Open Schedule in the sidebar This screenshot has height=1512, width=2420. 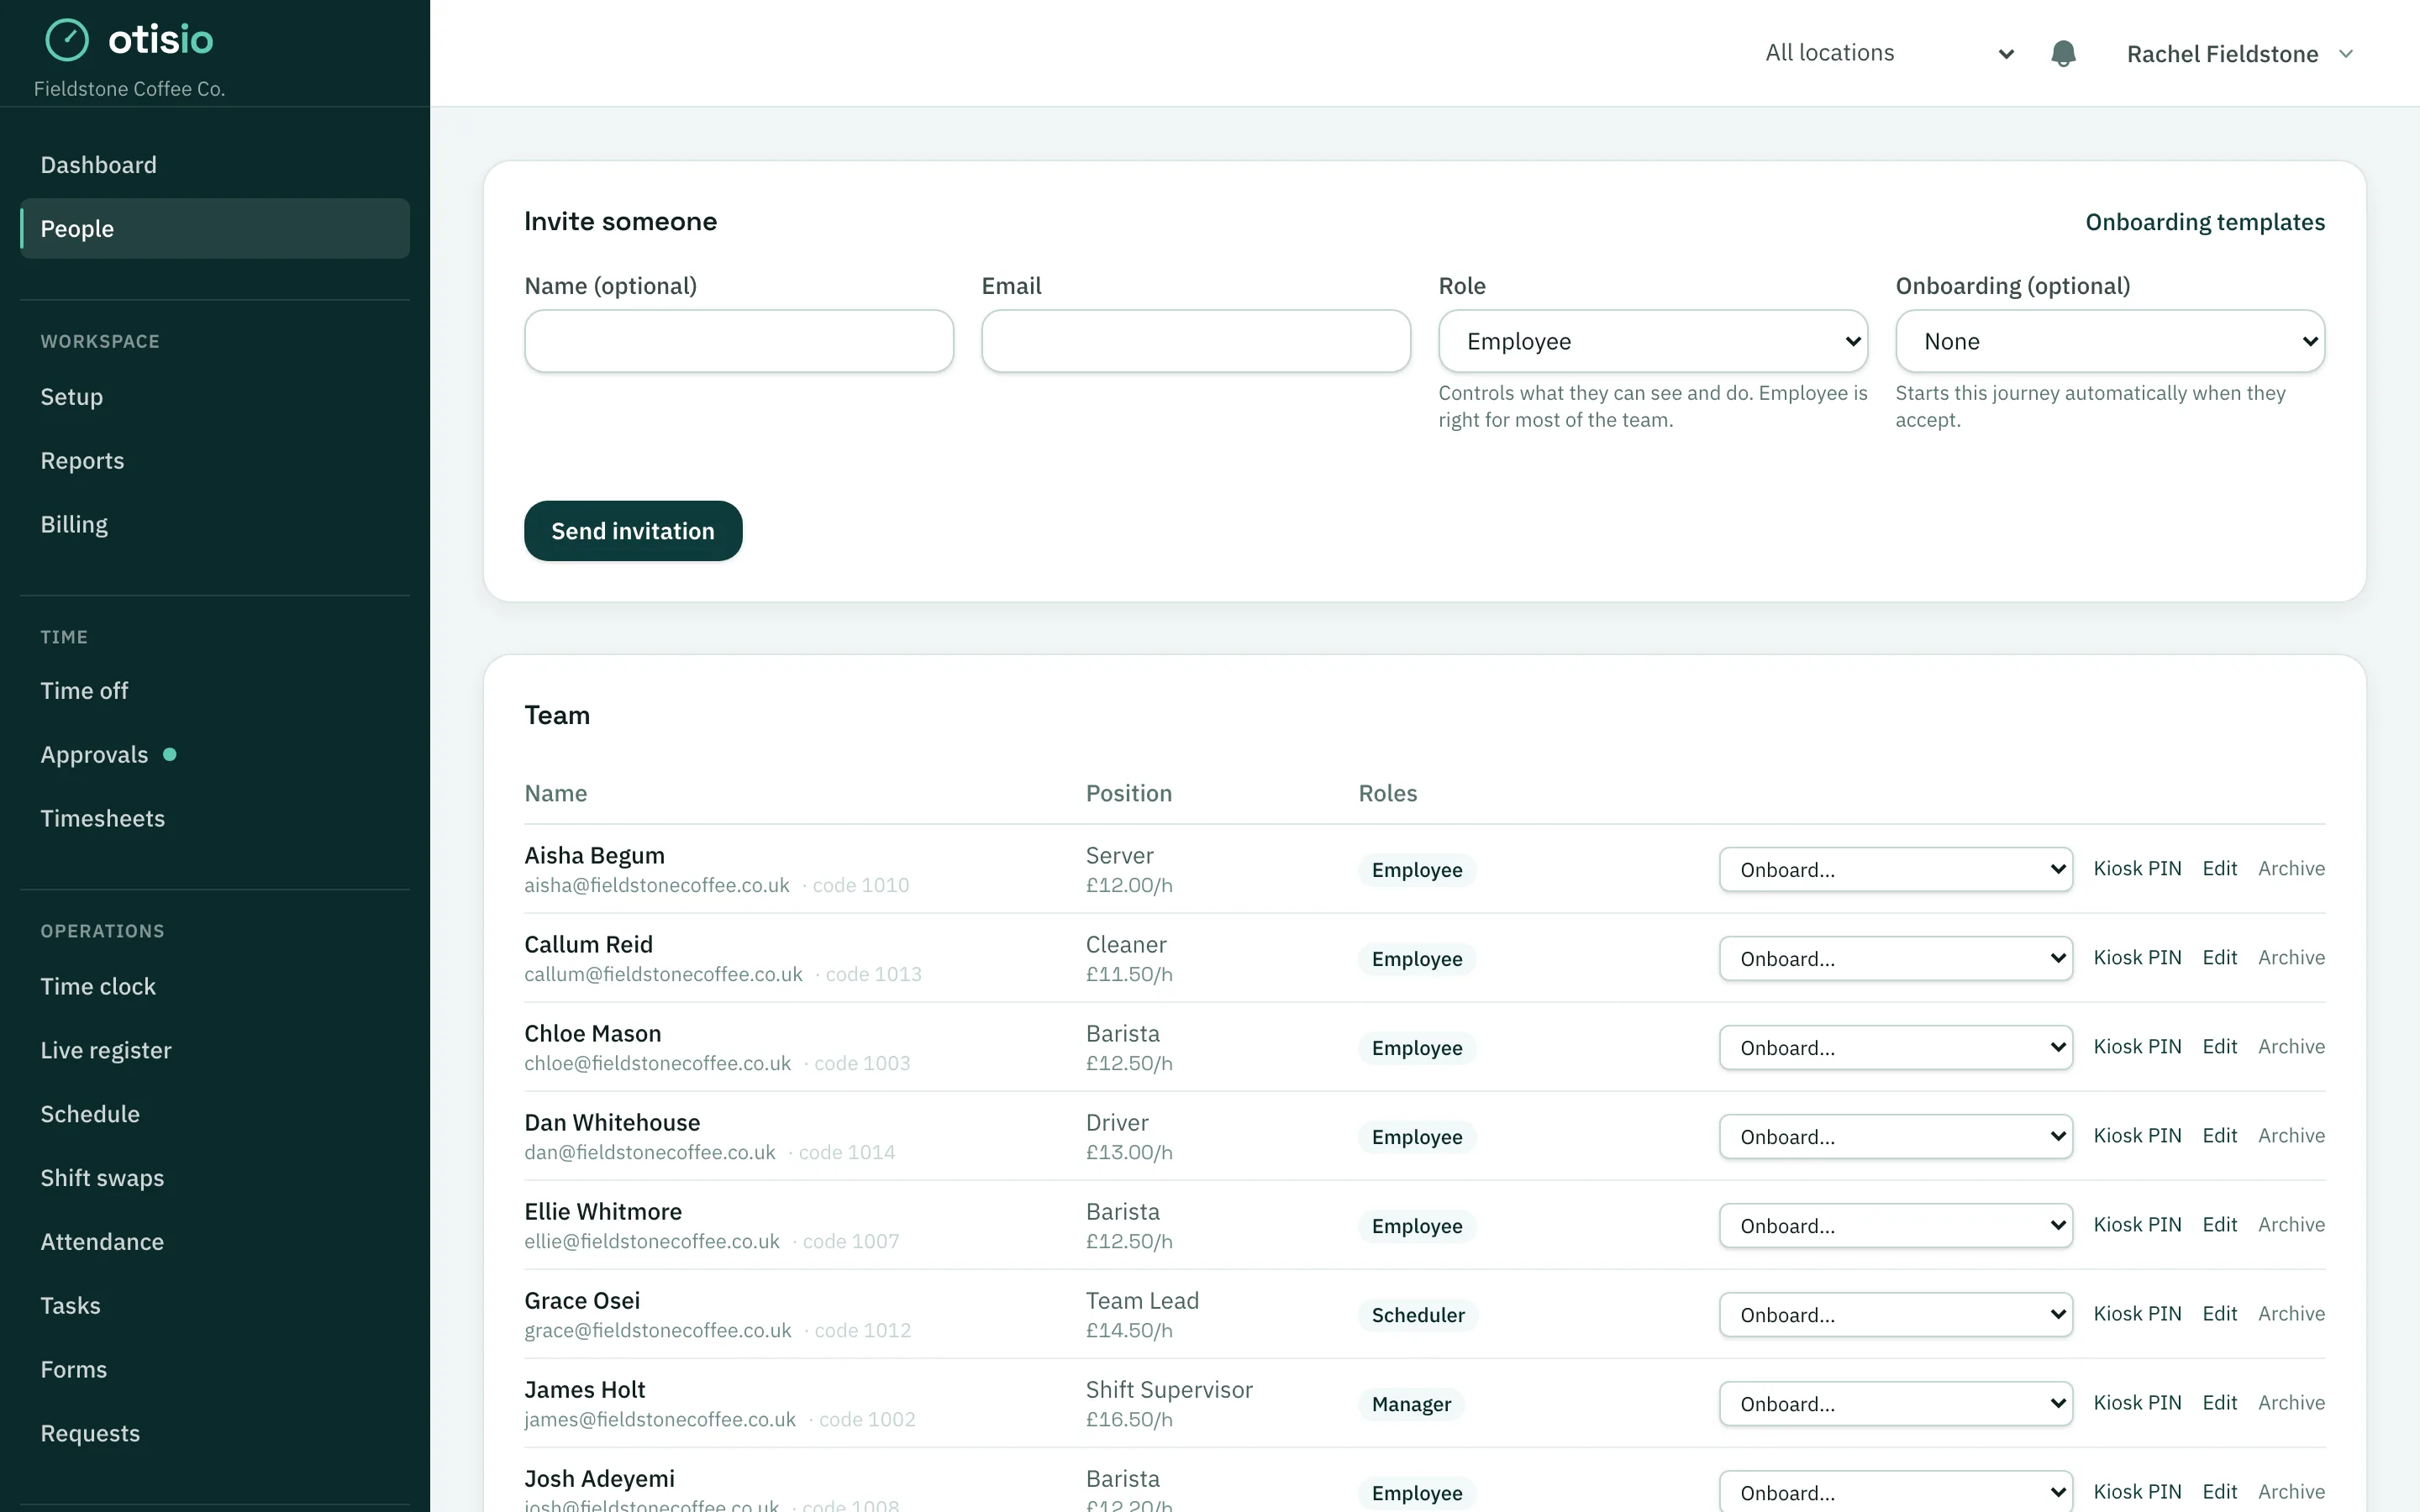coord(215,1114)
